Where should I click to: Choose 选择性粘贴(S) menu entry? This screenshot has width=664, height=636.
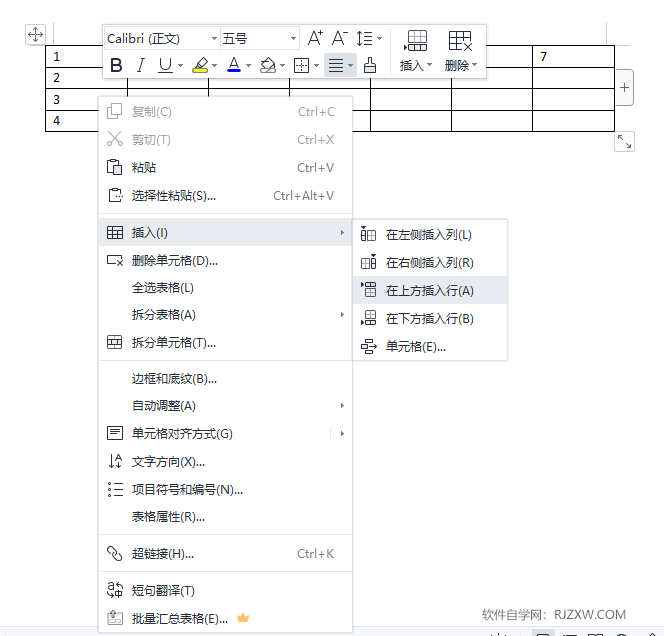225,196
